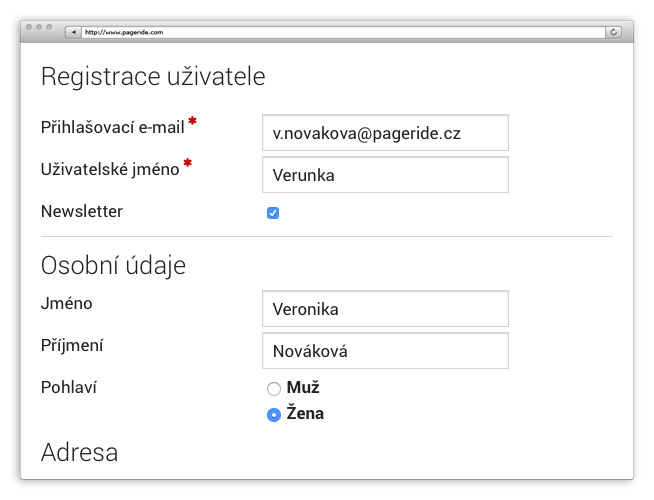Click the Přihlašovací e-mail input field

click(x=385, y=132)
